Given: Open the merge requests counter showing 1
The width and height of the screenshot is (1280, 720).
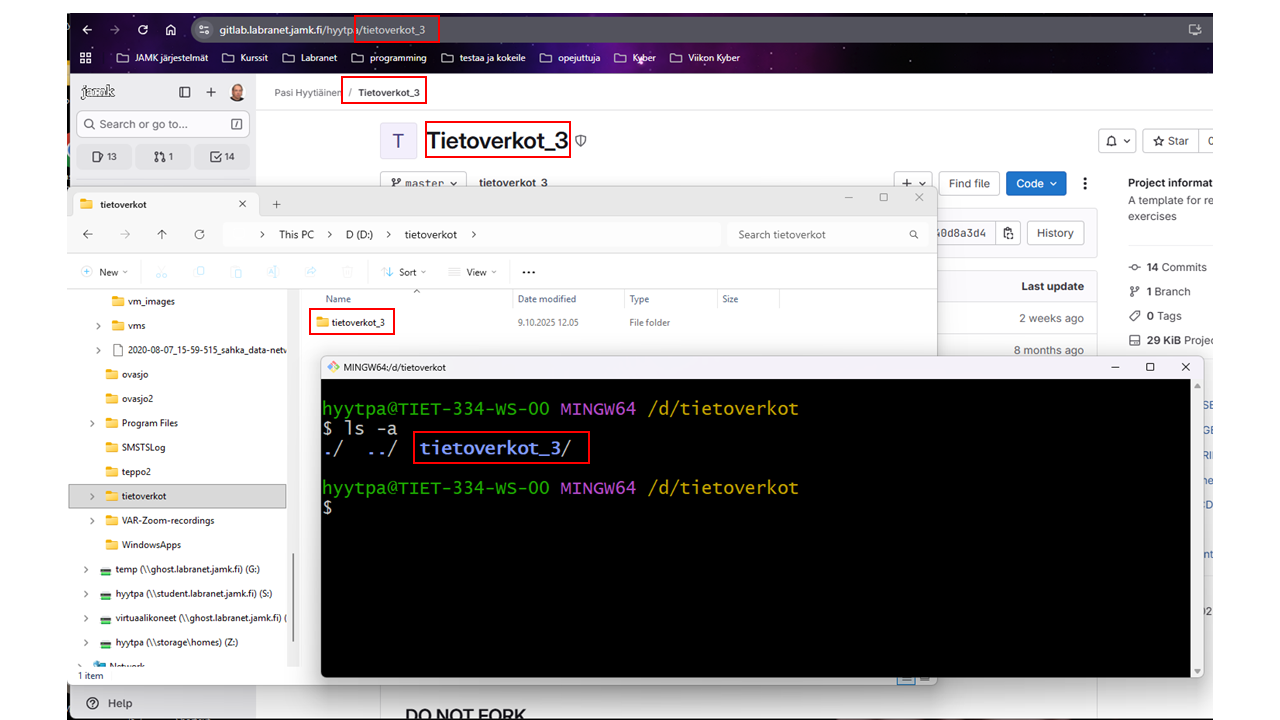Looking at the screenshot, I should click(163, 156).
